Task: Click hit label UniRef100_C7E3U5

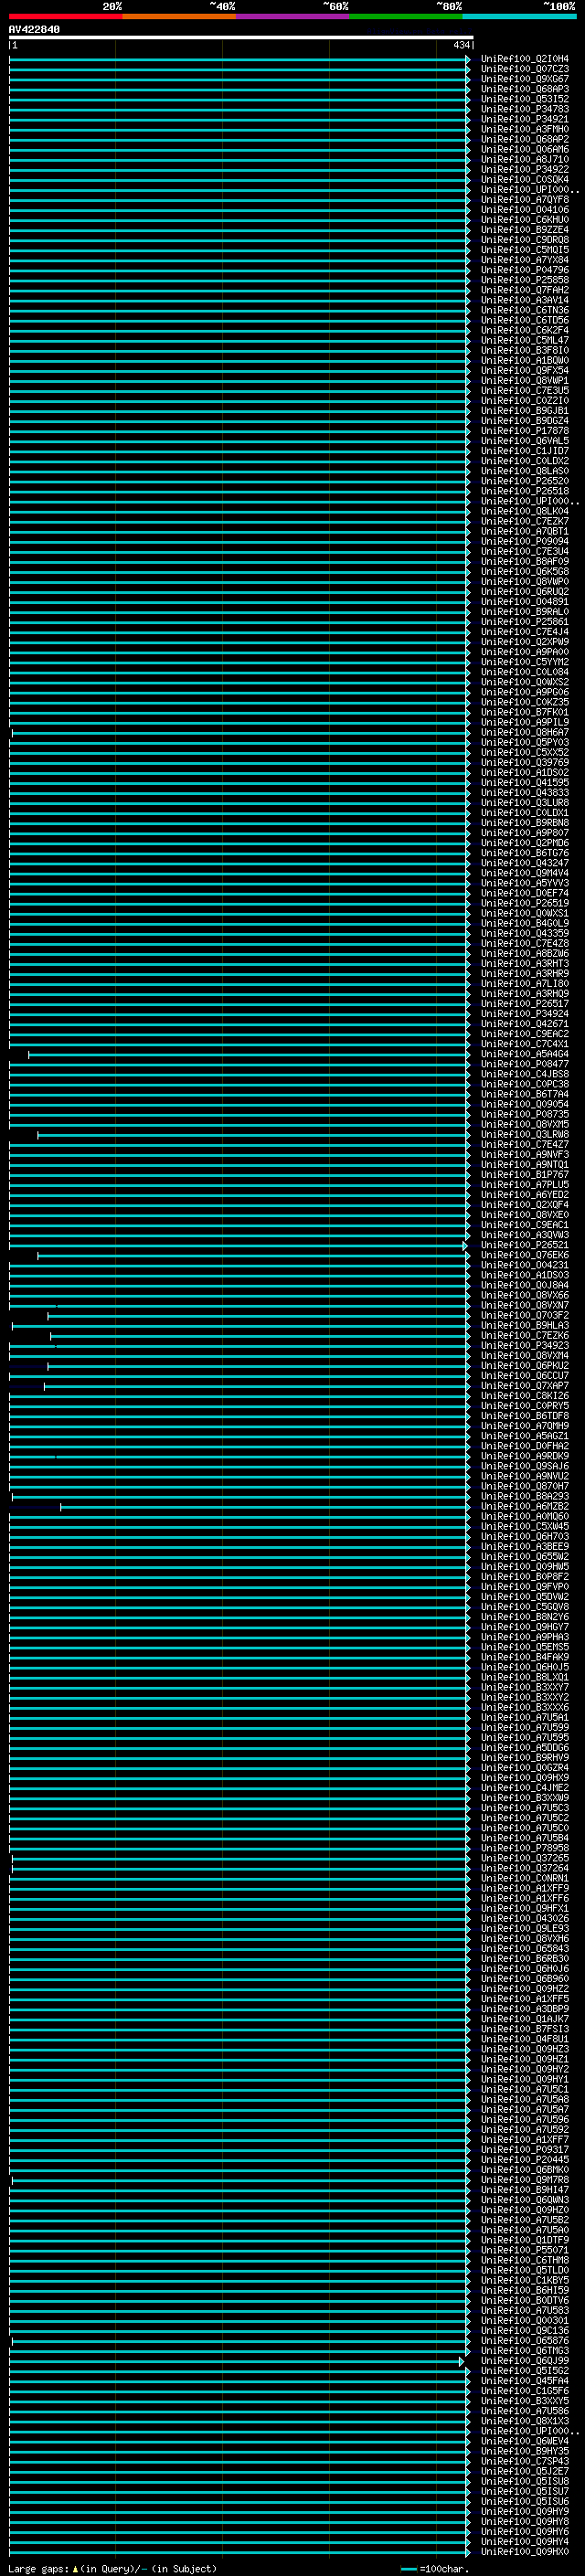Action: coord(525,391)
